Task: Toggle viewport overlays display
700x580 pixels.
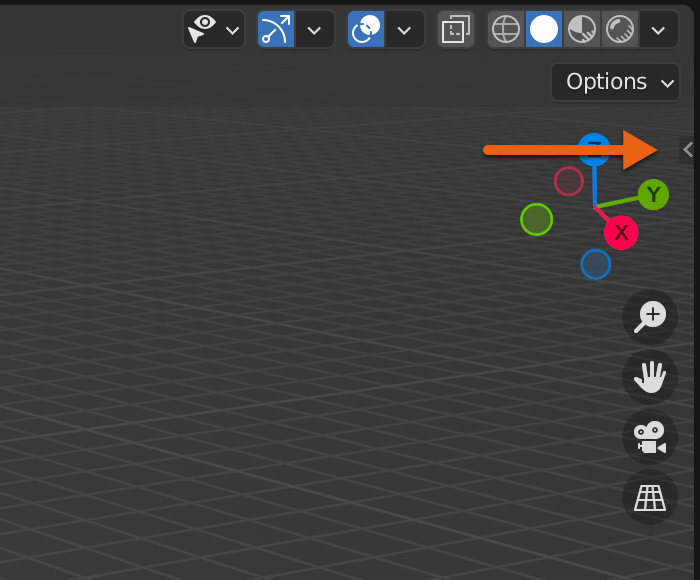Action: (366, 29)
